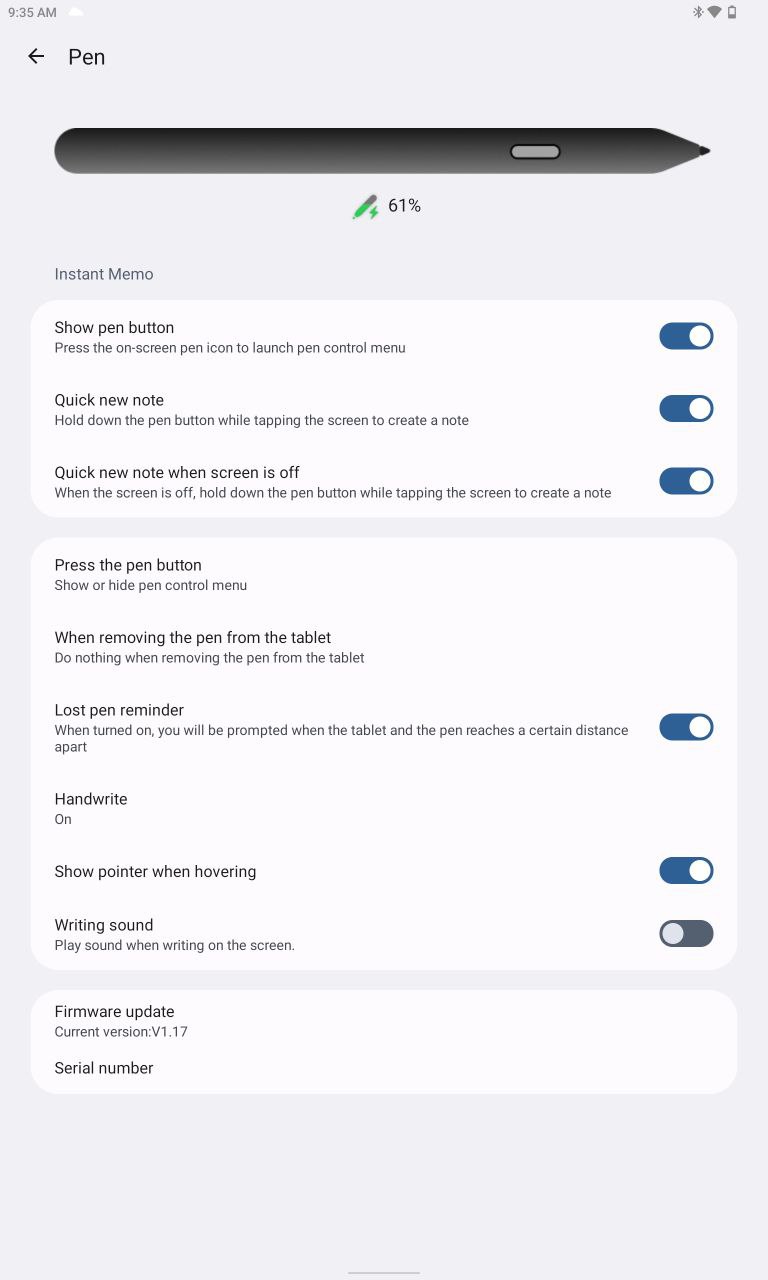The width and height of the screenshot is (768, 1280).
Task: Open When removing the pen from tablet setting
Action: [384, 647]
